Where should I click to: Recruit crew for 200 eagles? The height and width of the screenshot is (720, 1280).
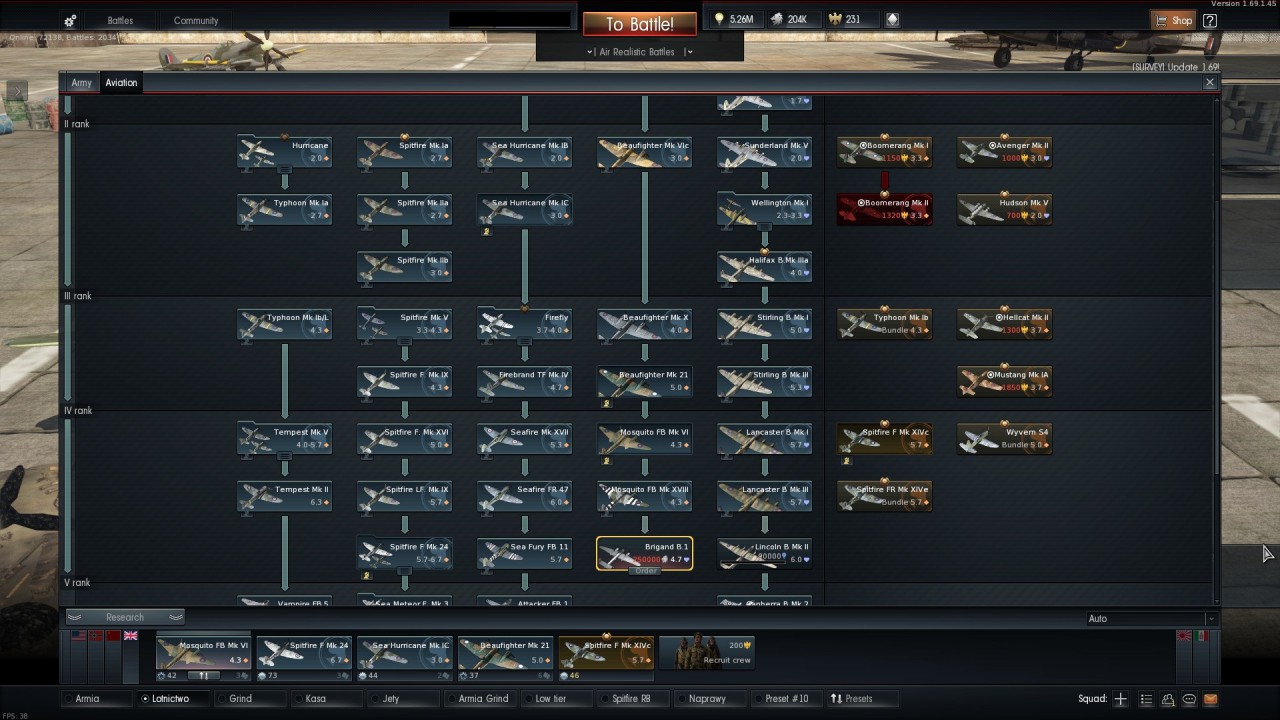click(707, 652)
